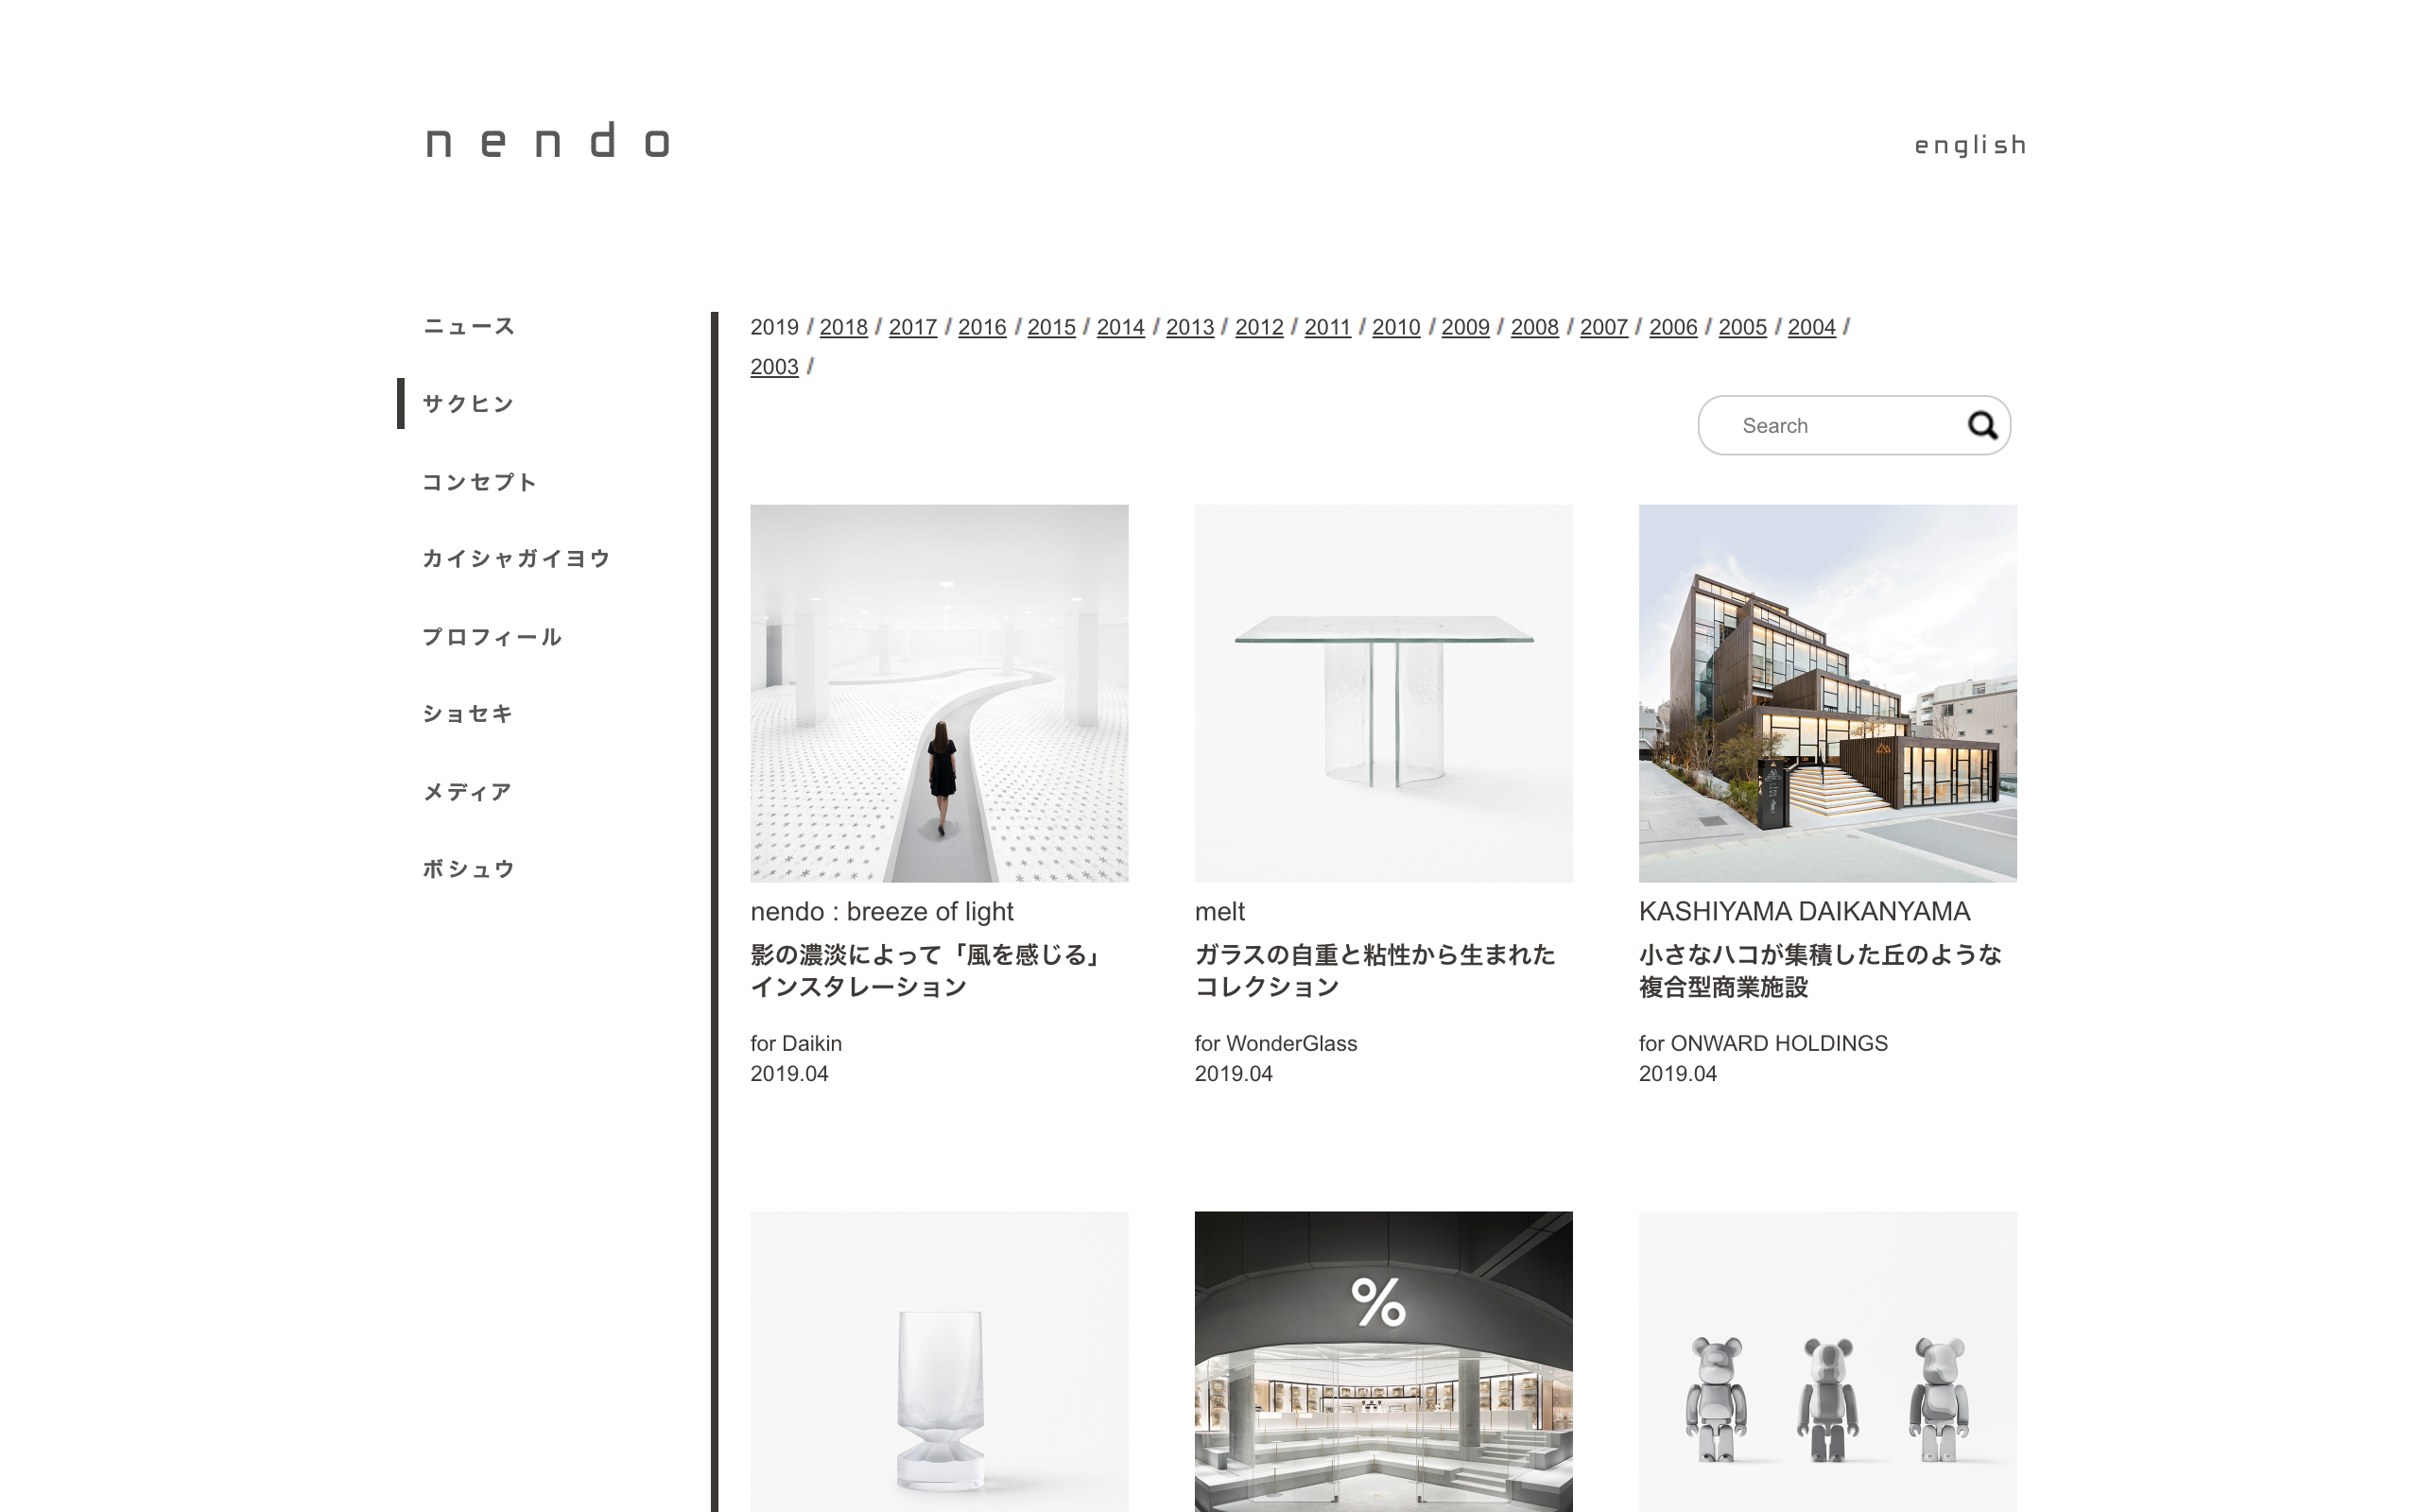This screenshot has height=1512, width=2420.
Task: Open the glass tumbler project thumbnail
Action: 939,1361
